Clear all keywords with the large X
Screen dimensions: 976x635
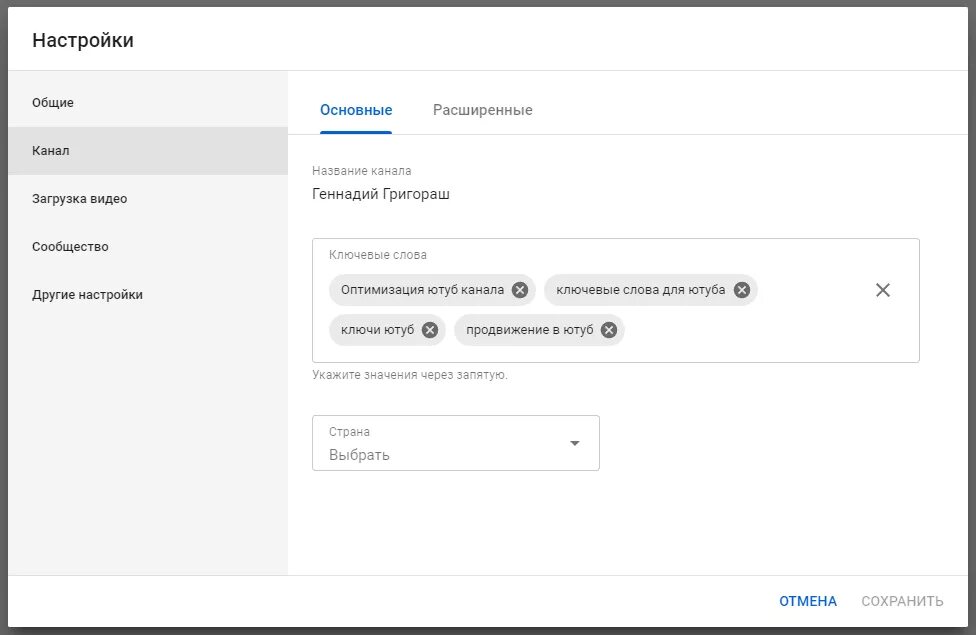coord(883,290)
